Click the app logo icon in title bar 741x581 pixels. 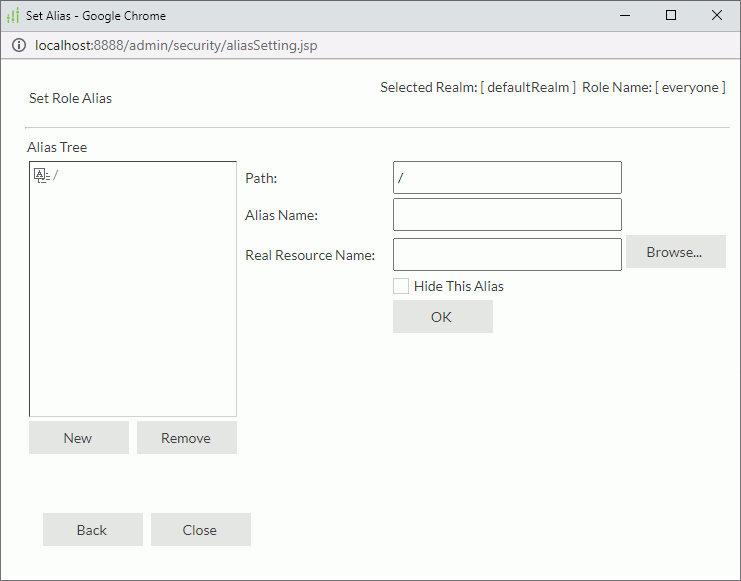coord(13,16)
